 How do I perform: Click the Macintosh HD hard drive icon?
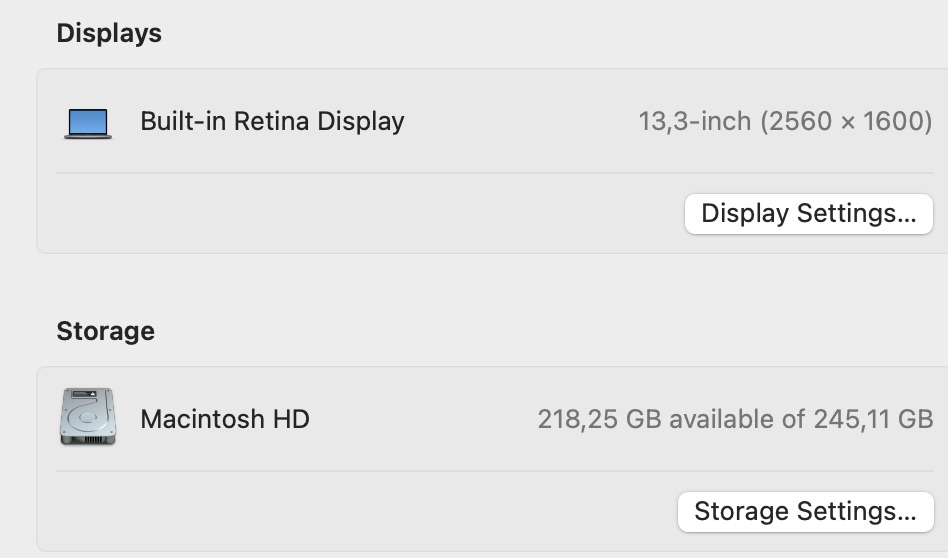pos(87,417)
